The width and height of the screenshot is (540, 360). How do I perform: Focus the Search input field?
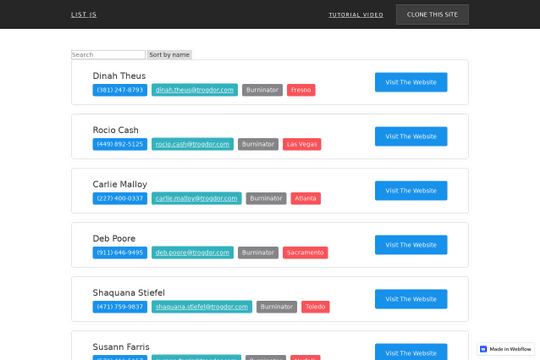pos(108,54)
